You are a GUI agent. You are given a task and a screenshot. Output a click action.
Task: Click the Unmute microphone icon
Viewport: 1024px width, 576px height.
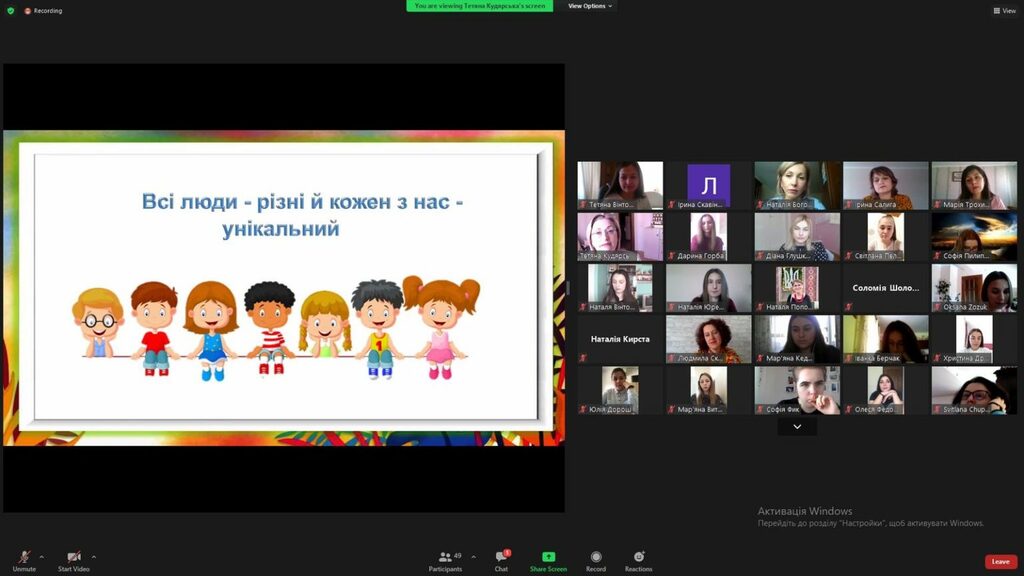pos(24,557)
